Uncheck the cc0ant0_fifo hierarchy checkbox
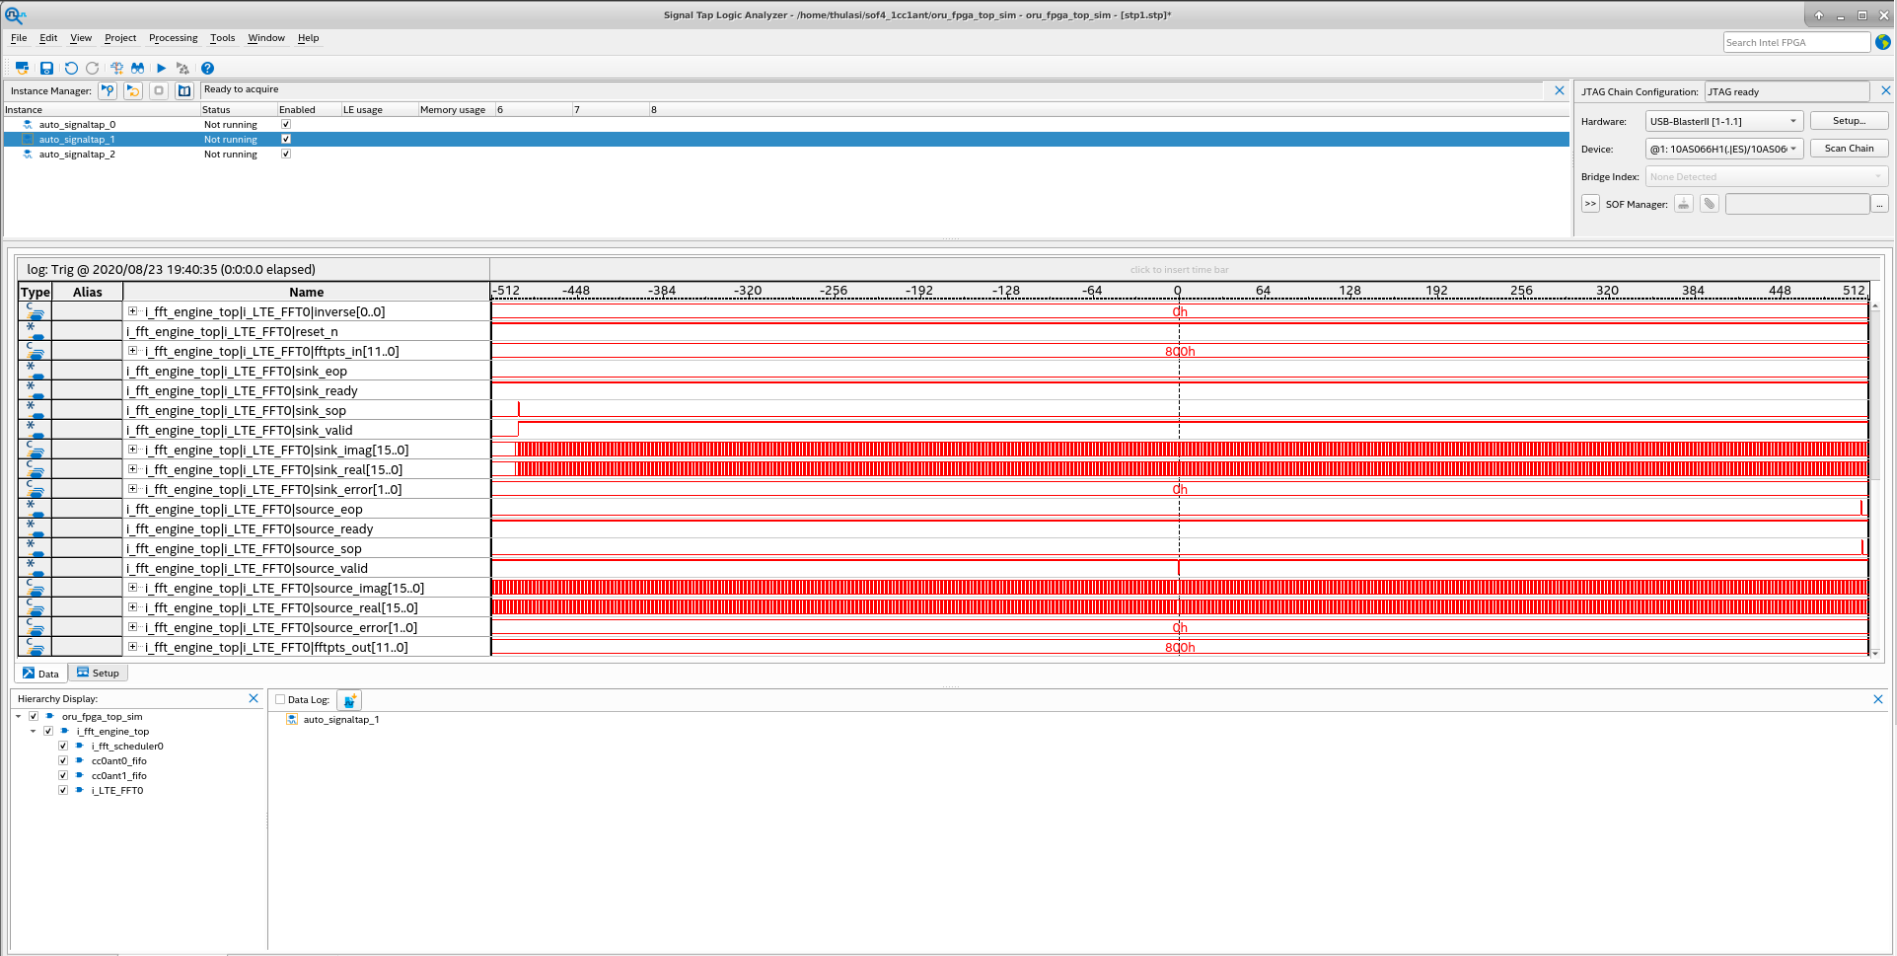1897x956 pixels. (63, 761)
